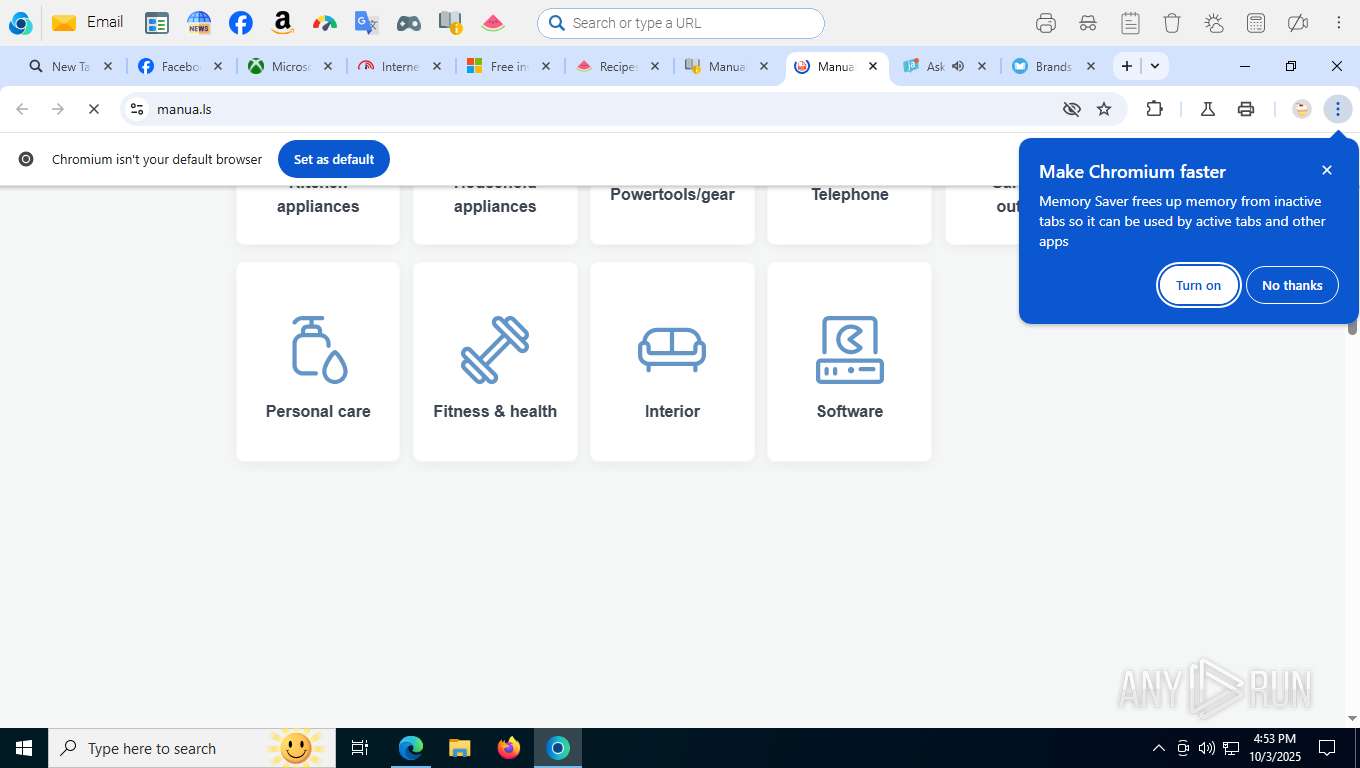Go forward to next page
1360x768 pixels.
tap(58, 109)
